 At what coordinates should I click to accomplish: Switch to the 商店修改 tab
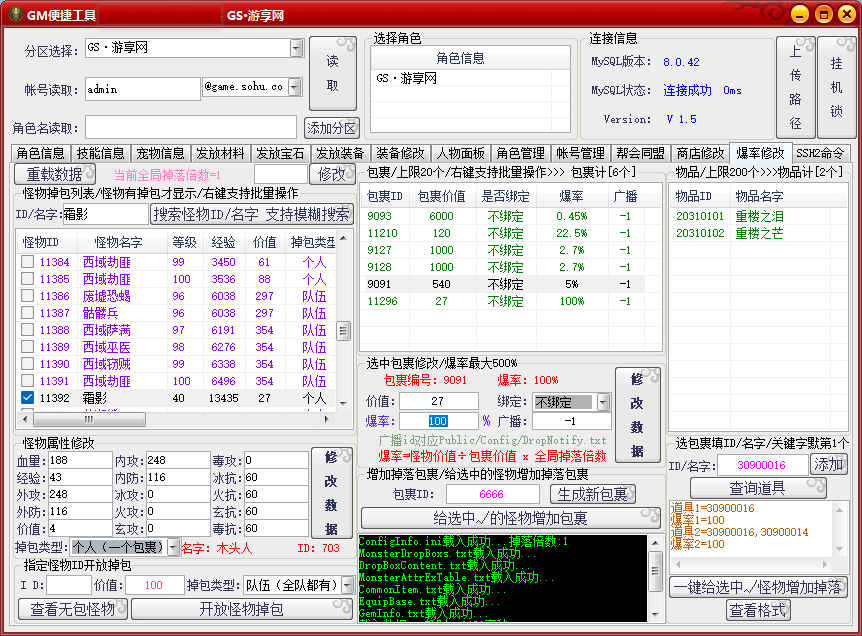tap(699, 153)
